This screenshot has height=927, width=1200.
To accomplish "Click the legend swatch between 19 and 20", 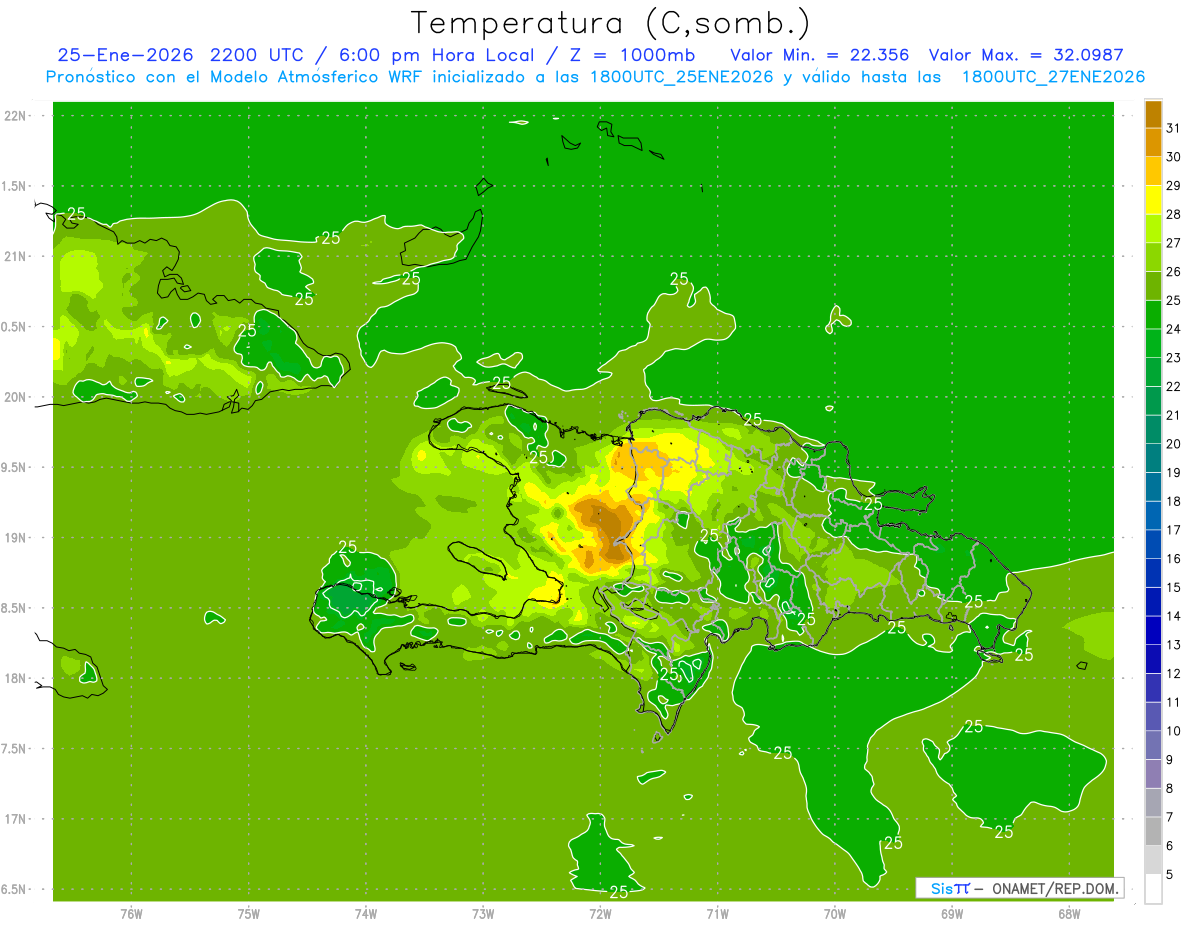I will [x=1153, y=458].
